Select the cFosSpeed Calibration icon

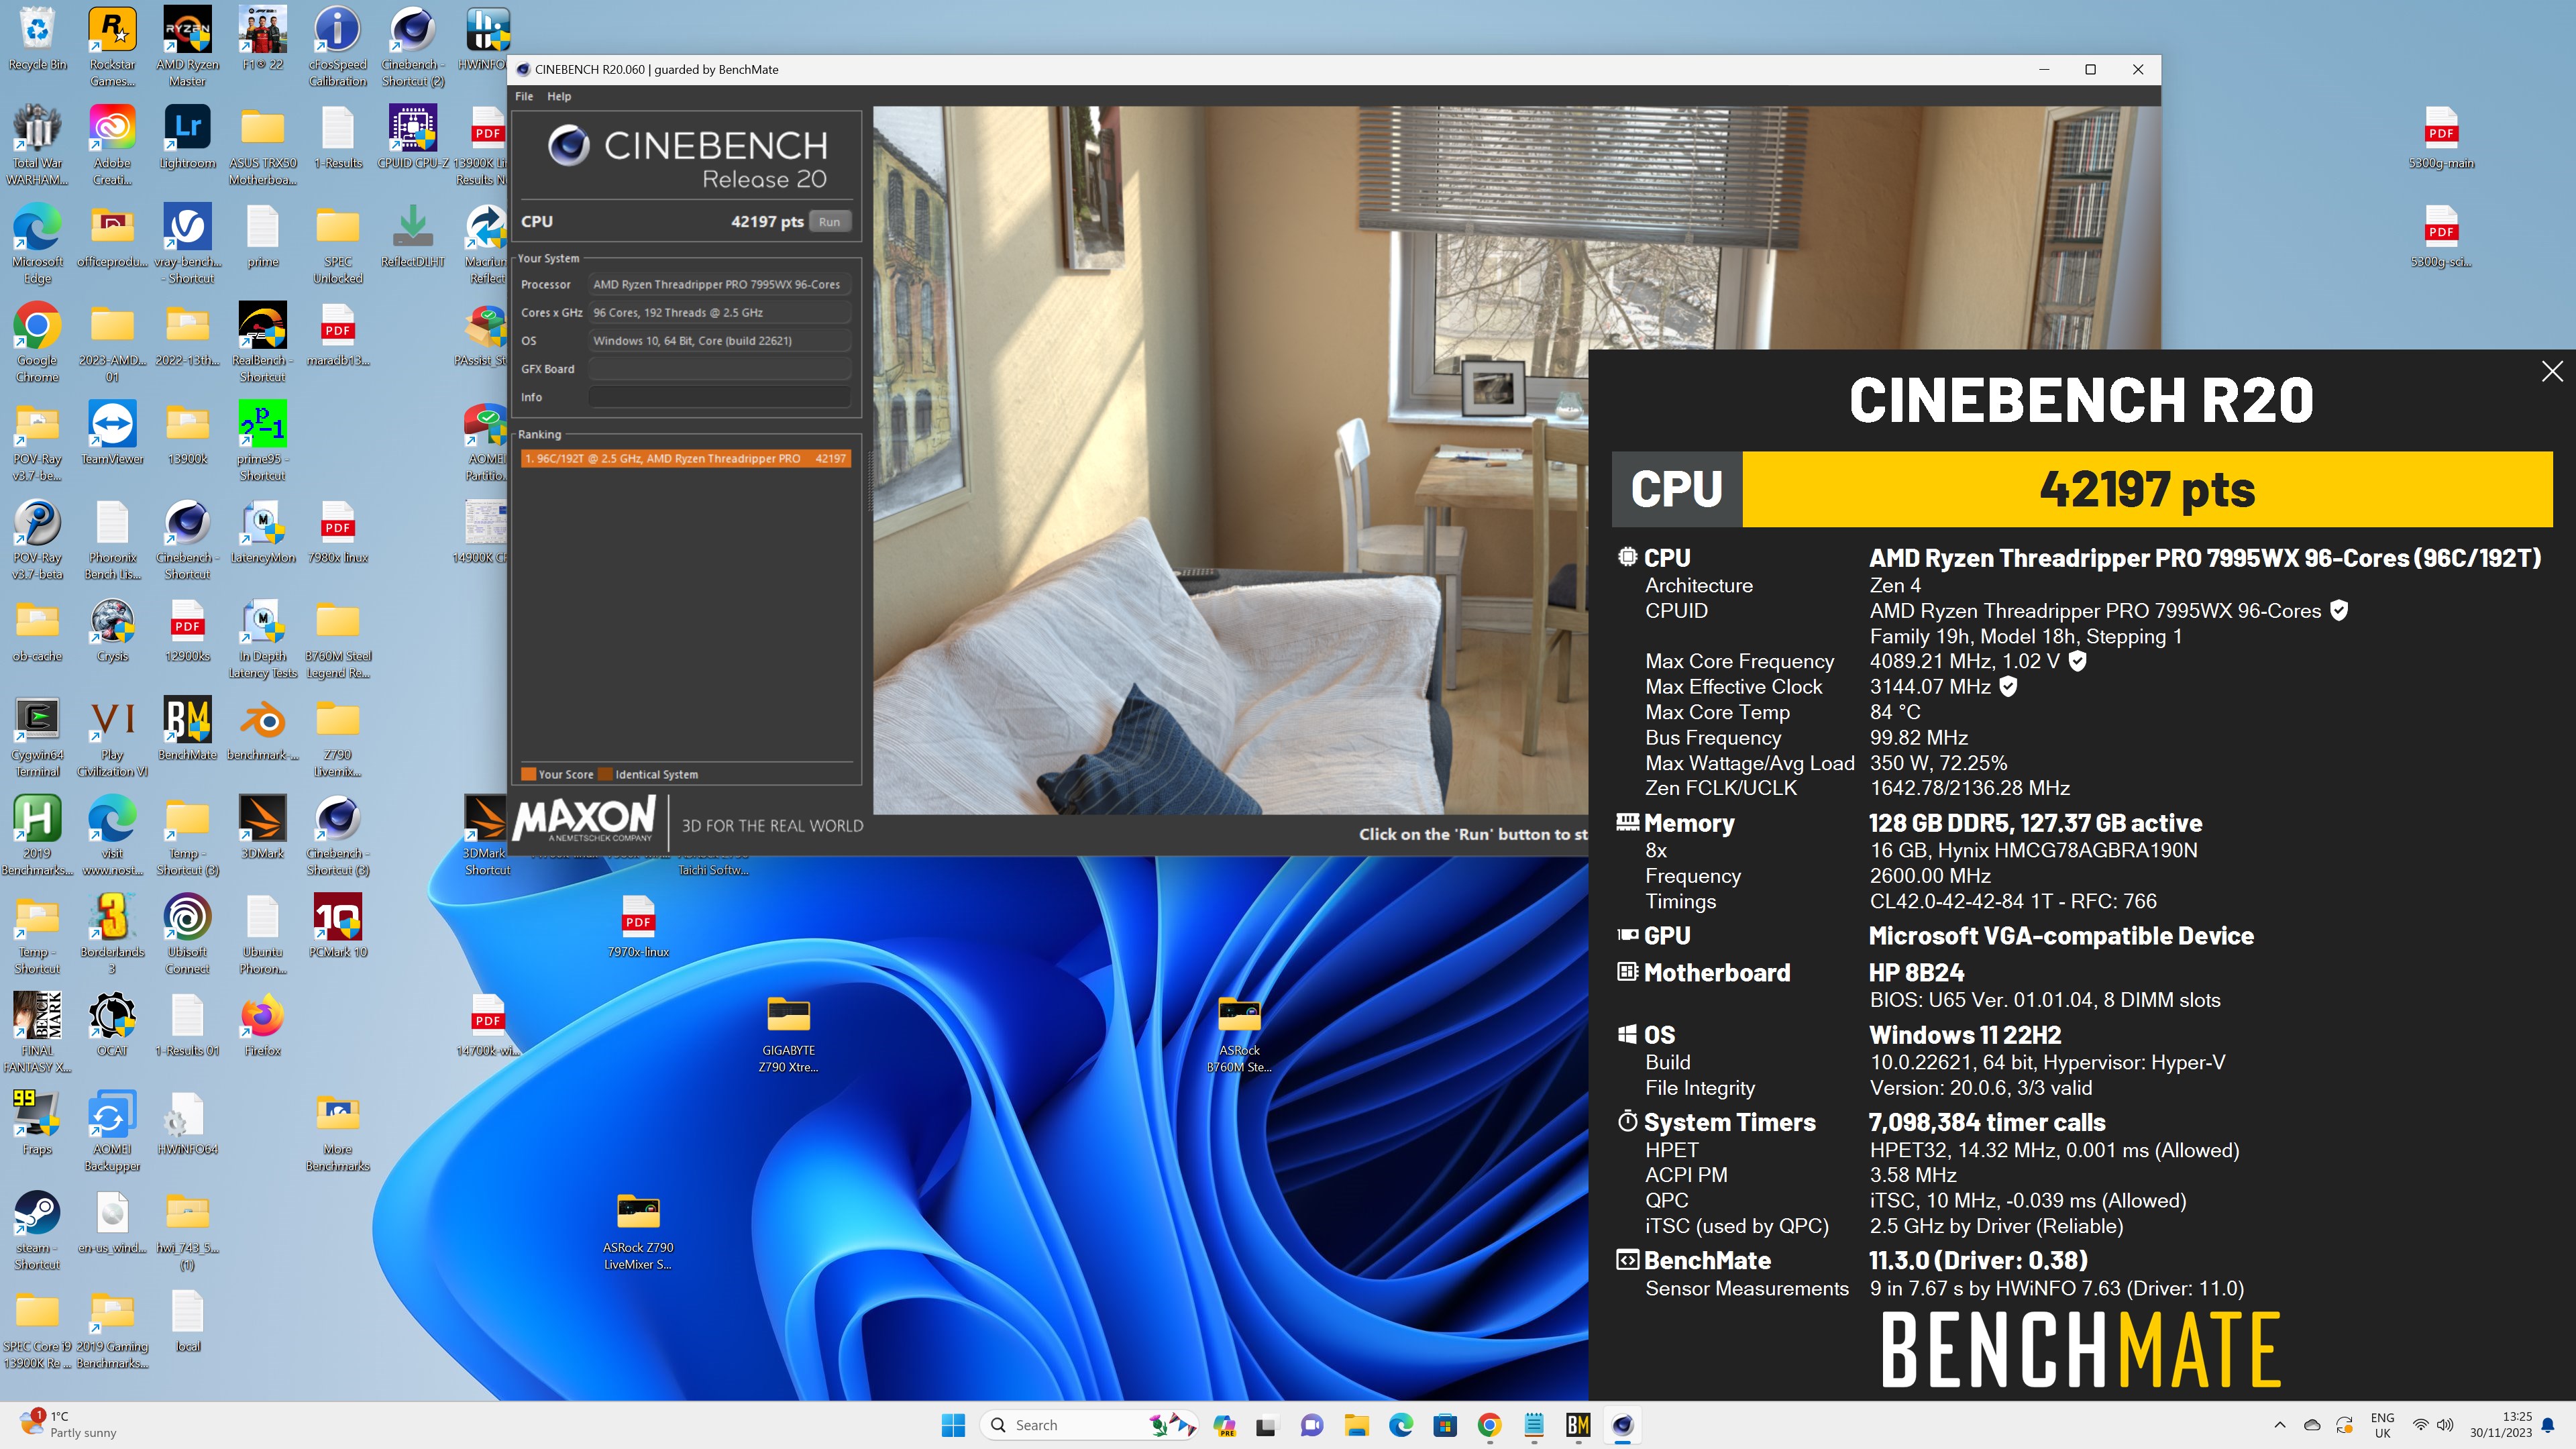(x=338, y=46)
